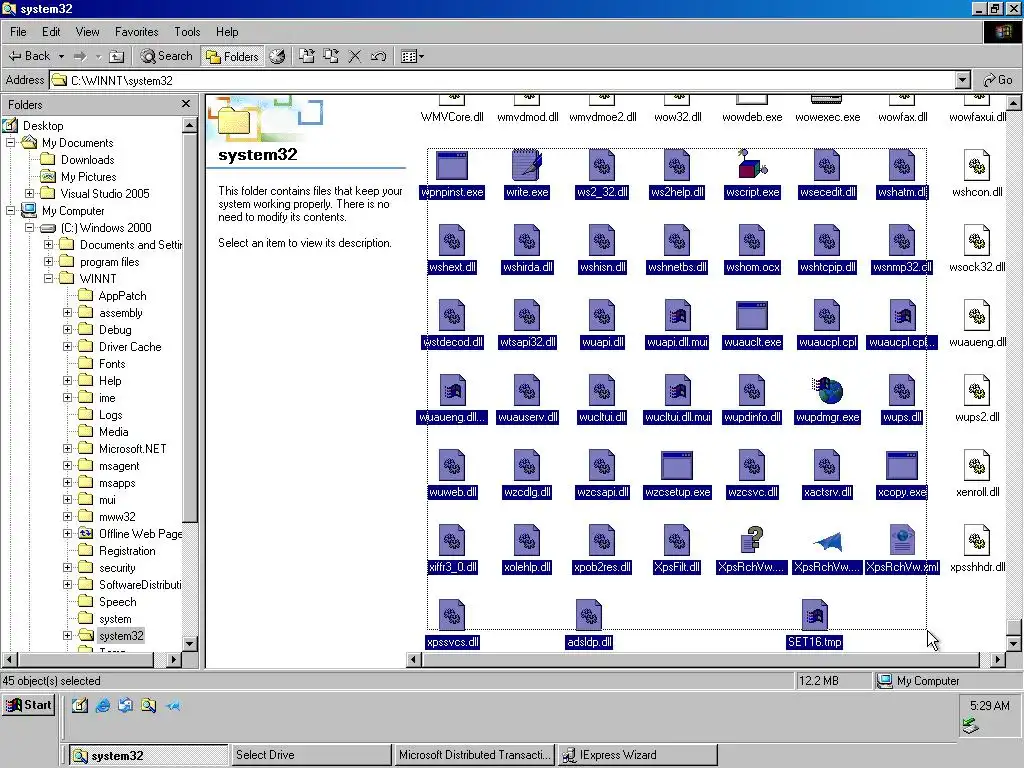Switch to Microsoft Distributed Transaction taskbar button
The image size is (1024, 768).
point(473,755)
